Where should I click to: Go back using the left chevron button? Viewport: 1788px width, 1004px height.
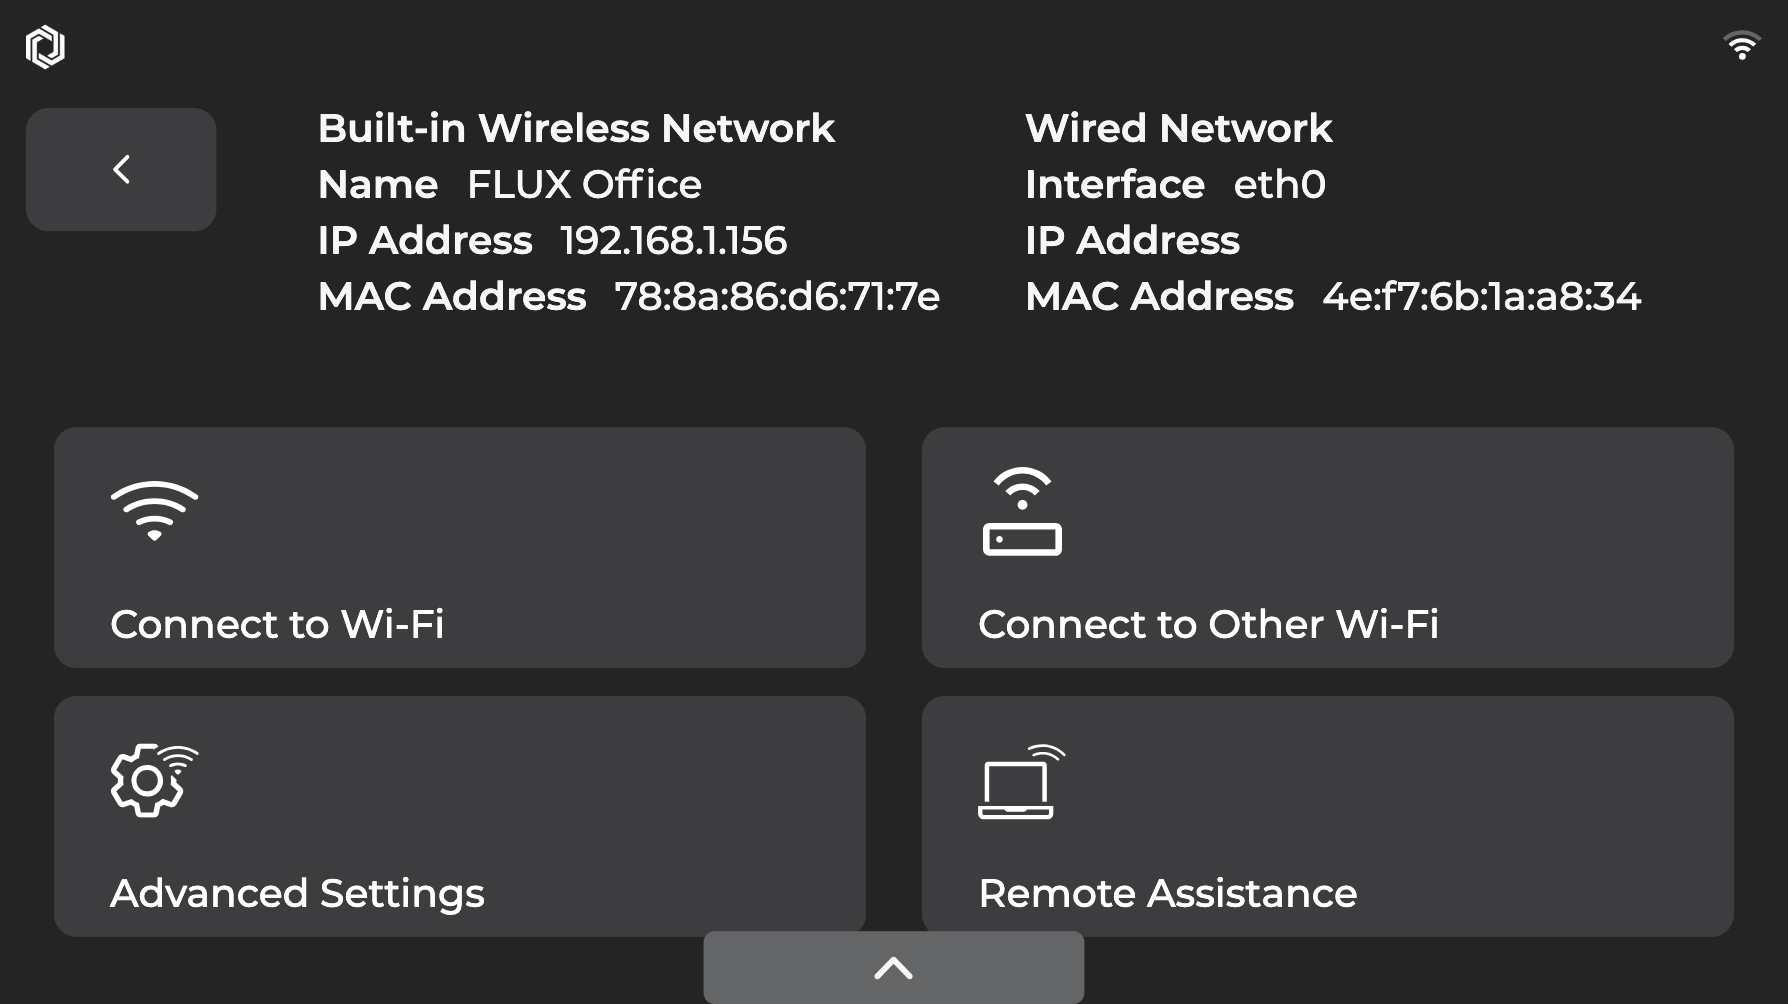(121, 170)
